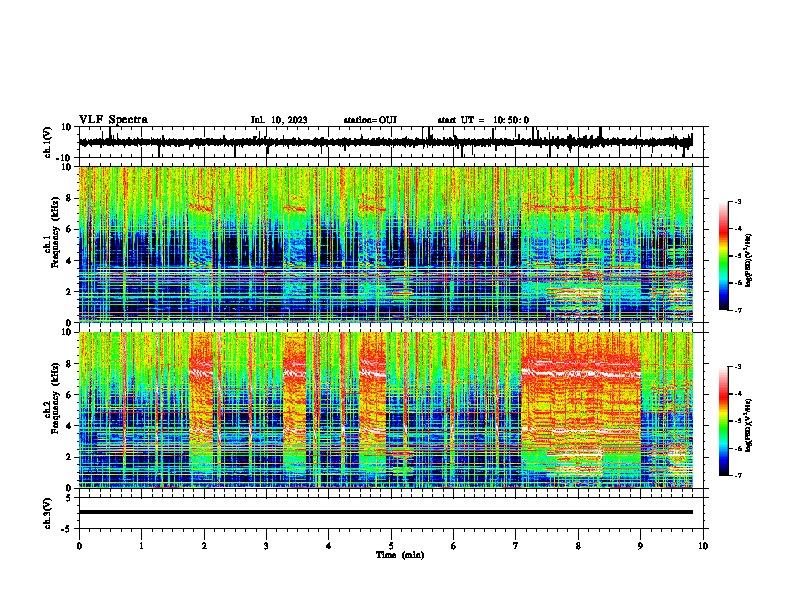Click the "ch.1(V)" waveform axis label
Screen dimensions: 792x612
click(x=48, y=142)
